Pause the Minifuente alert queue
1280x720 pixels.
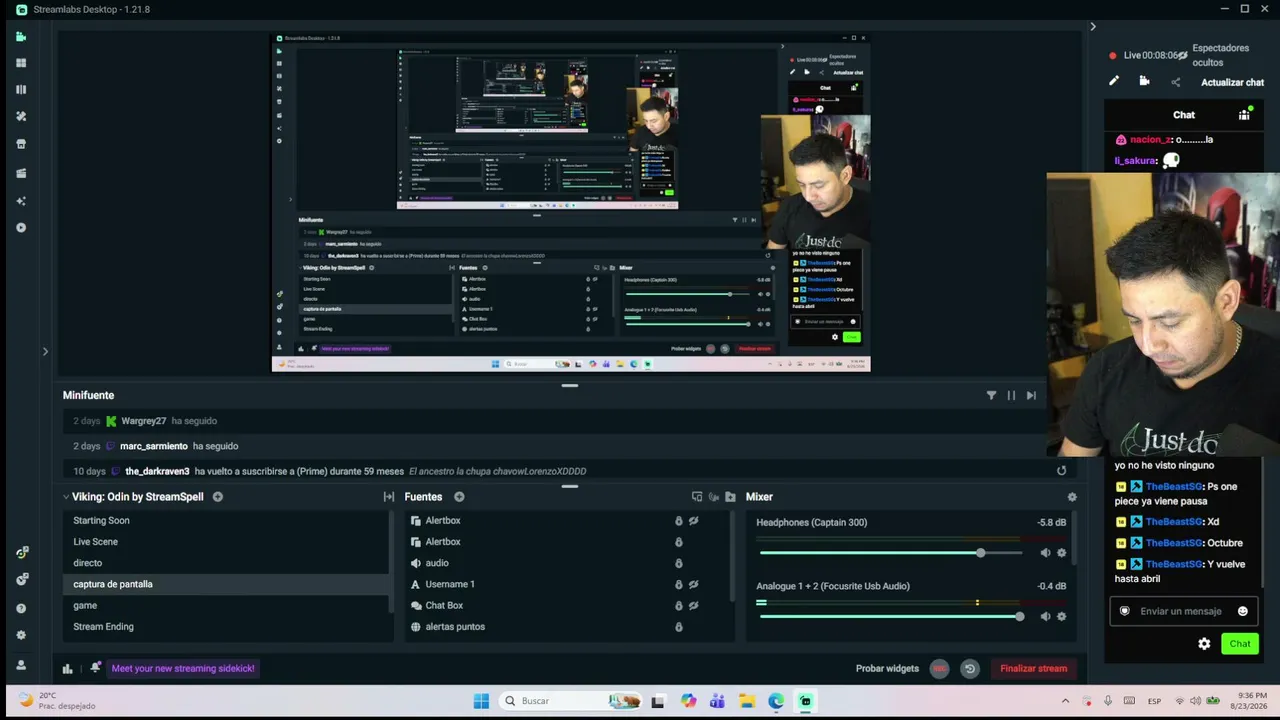[x=1011, y=396]
